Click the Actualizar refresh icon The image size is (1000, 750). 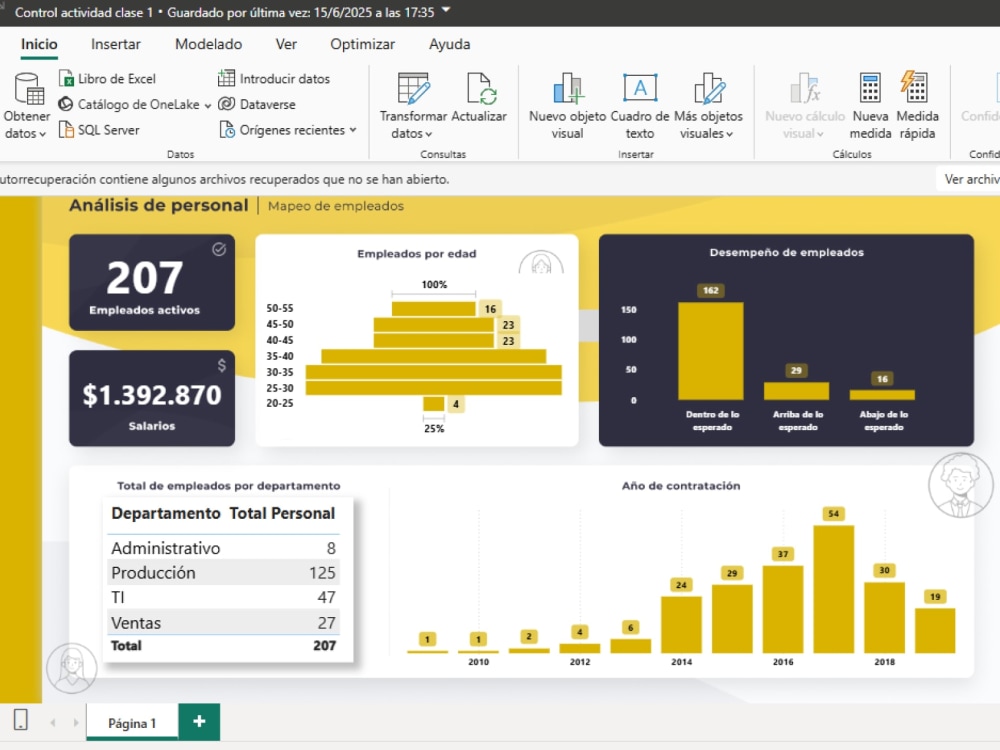pyautogui.click(x=480, y=88)
